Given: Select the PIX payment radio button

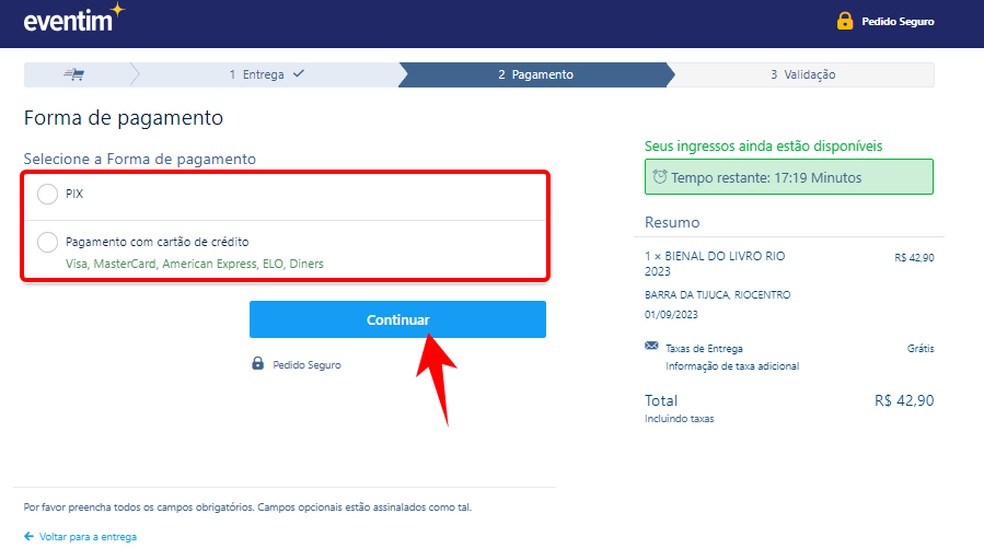Looking at the screenshot, I should [47, 194].
